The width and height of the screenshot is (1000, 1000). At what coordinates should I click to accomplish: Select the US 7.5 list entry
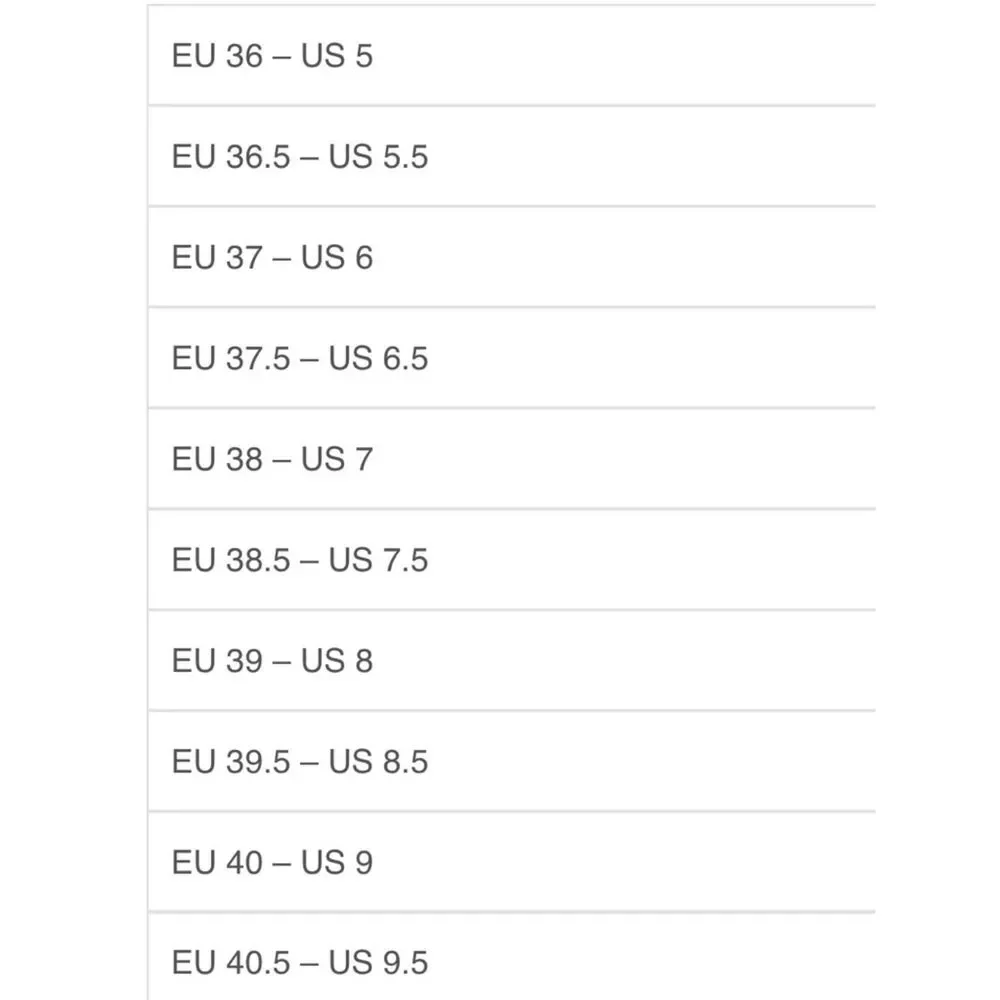511,560
